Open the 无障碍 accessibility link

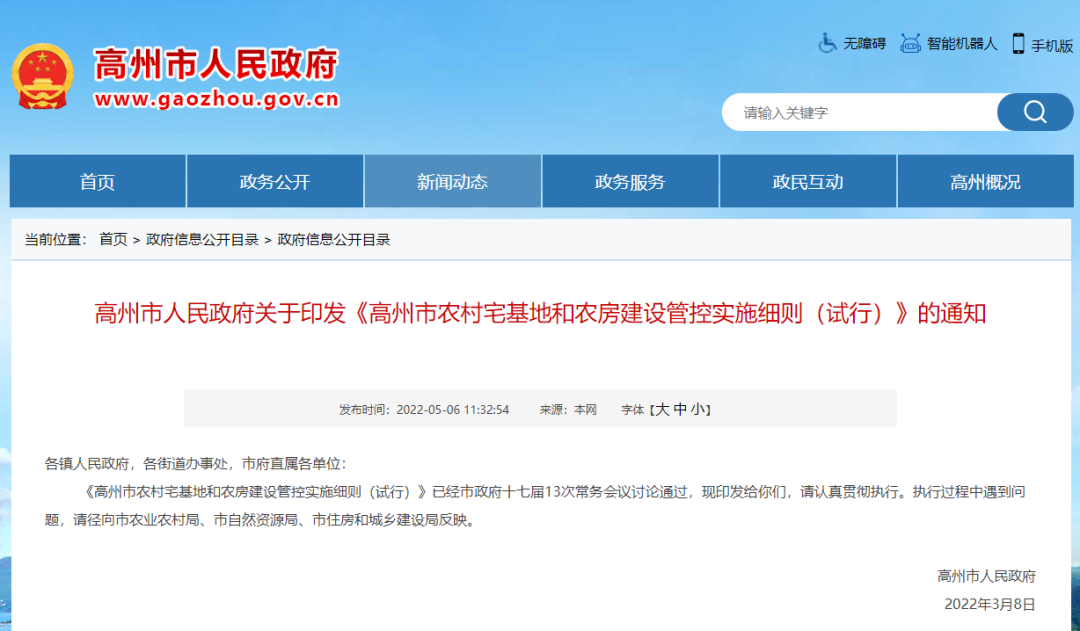864,44
